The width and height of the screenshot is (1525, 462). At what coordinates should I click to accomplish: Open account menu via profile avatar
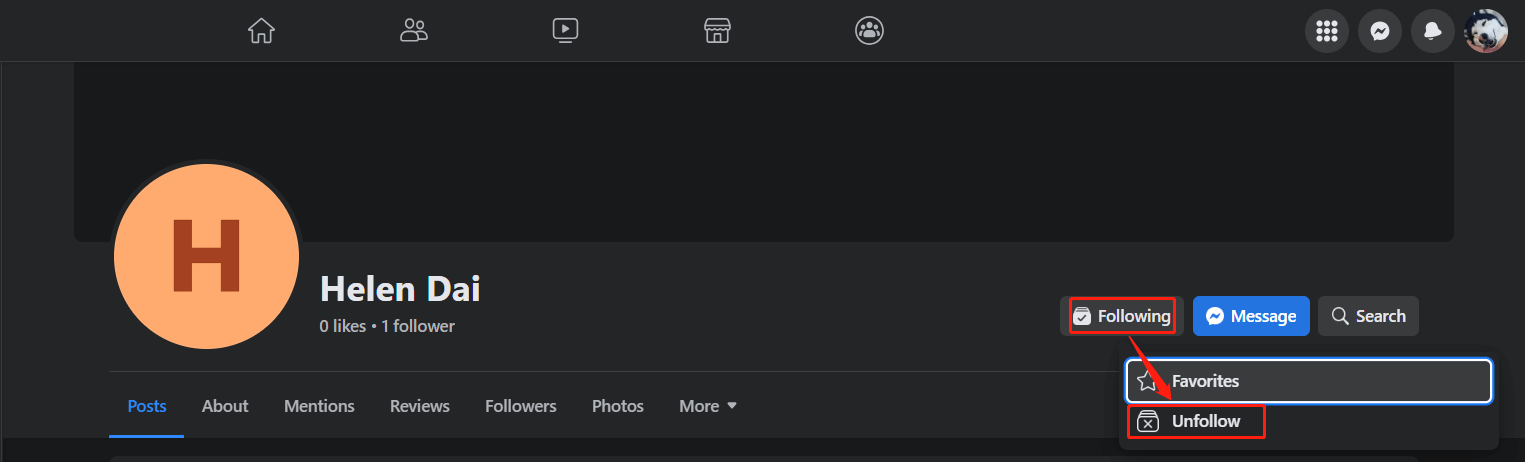click(x=1485, y=32)
